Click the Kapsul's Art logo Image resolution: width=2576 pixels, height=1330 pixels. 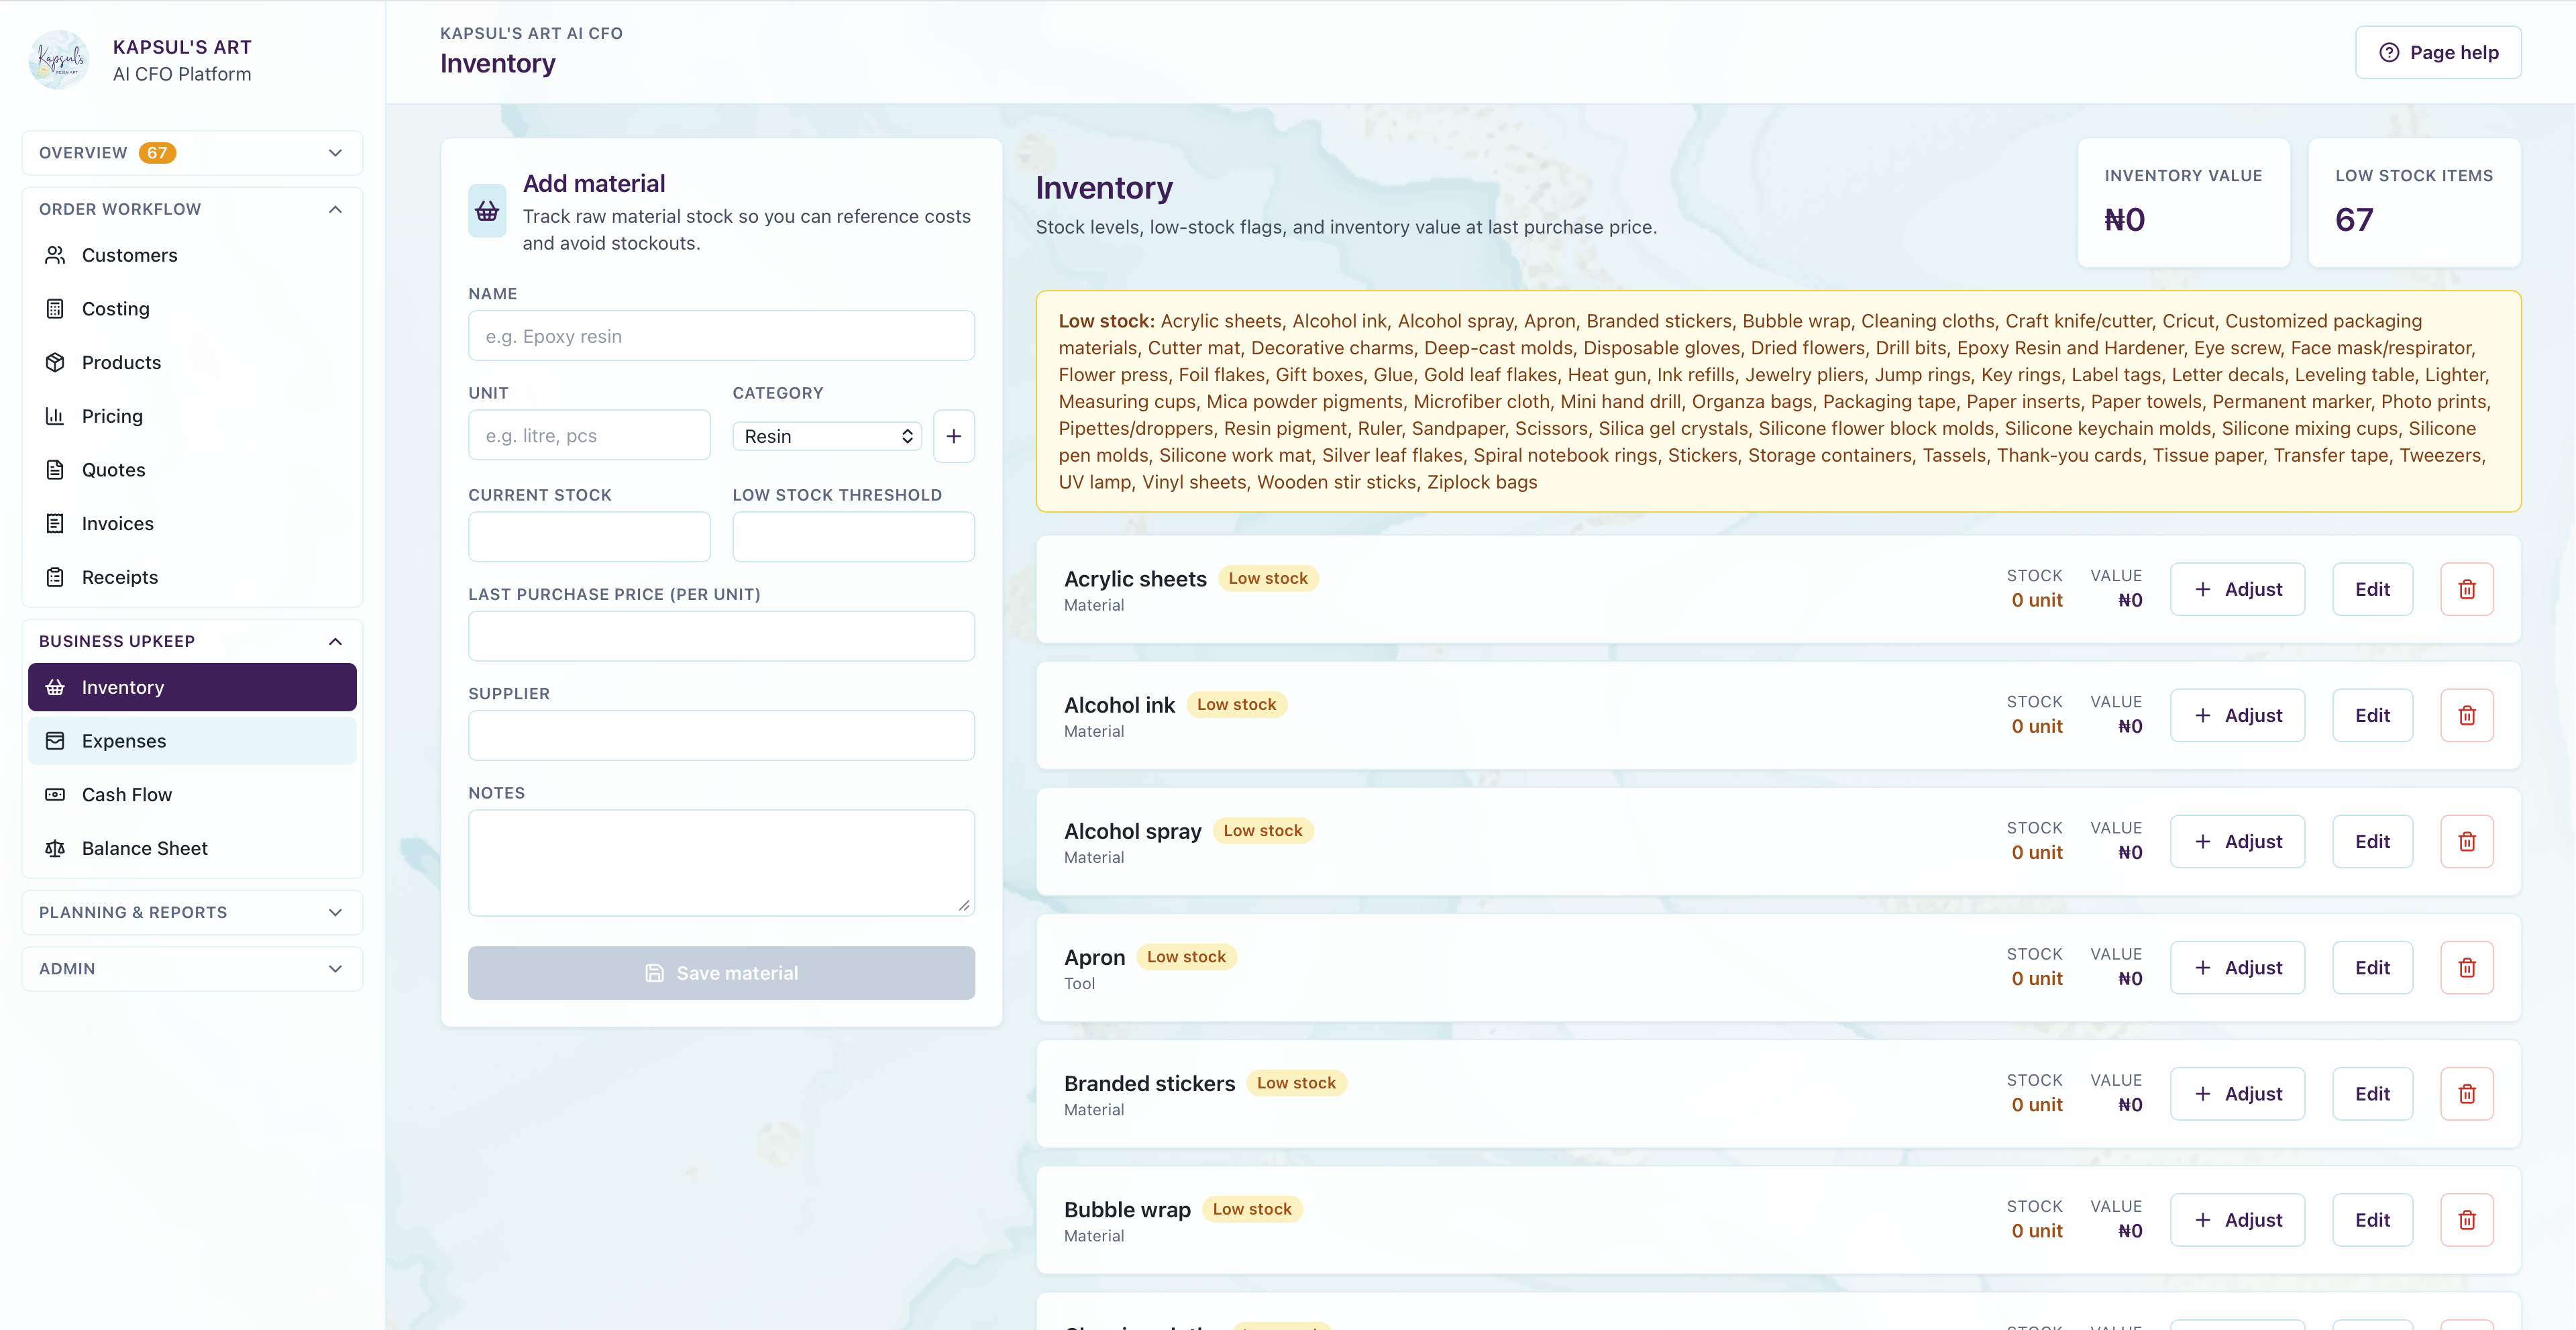coord(59,60)
